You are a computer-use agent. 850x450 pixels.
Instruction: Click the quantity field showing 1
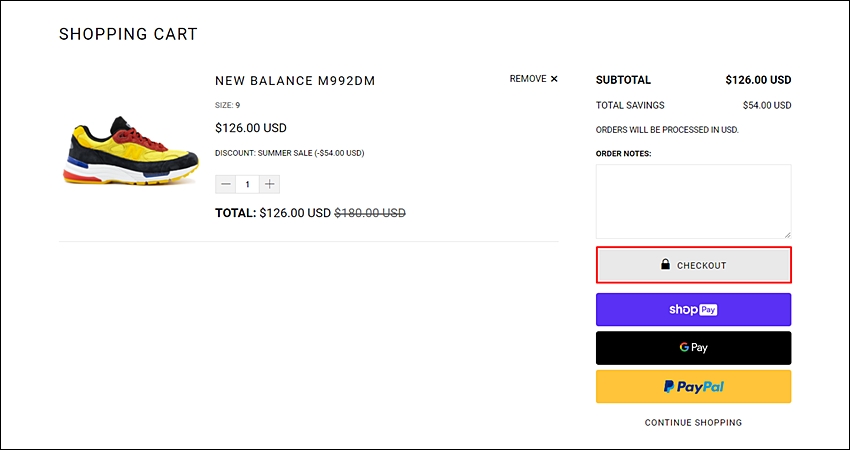pos(247,184)
